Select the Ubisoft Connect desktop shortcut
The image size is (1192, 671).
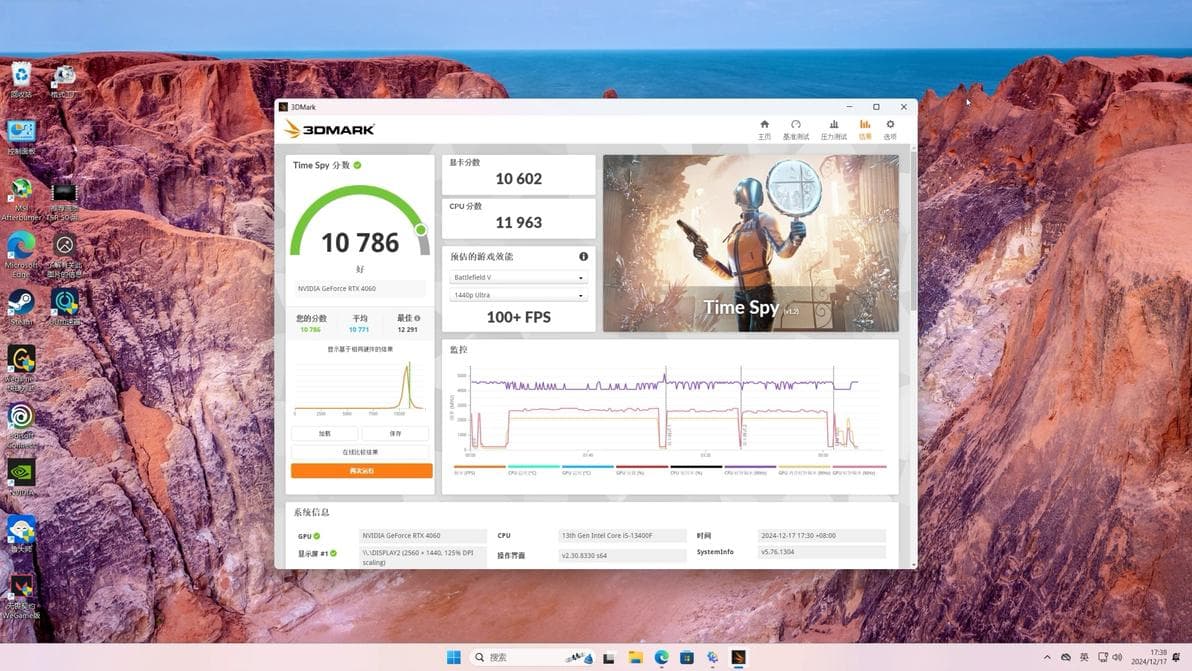(x=21, y=426)
